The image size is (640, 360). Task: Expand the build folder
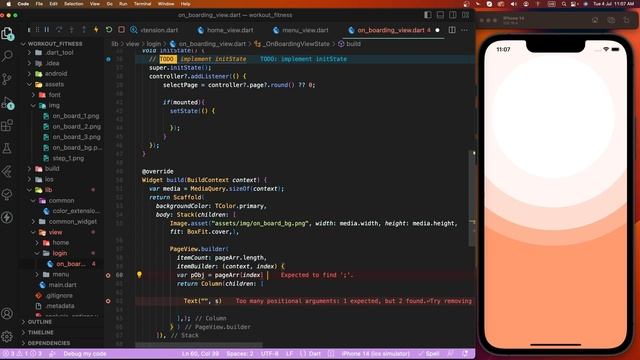pyautogui.click(x=52, y=169)
